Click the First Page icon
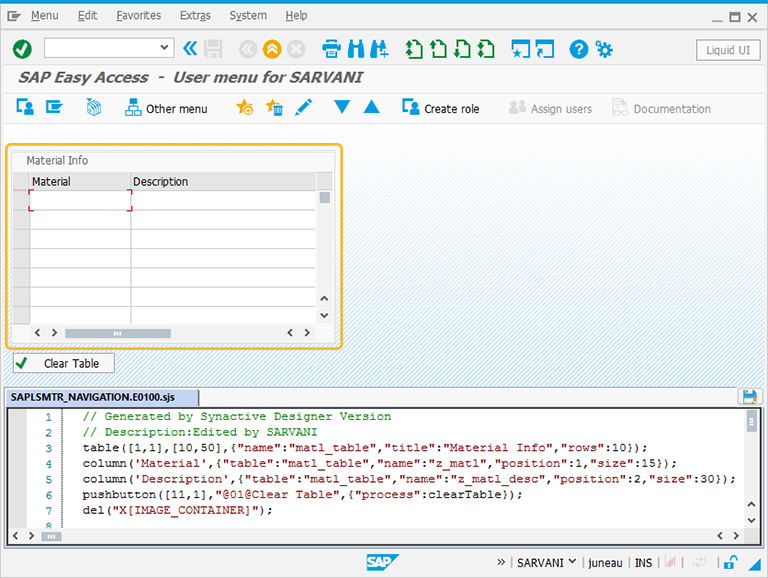The height and width of the screenshot is (578, 768). [414, 49]
